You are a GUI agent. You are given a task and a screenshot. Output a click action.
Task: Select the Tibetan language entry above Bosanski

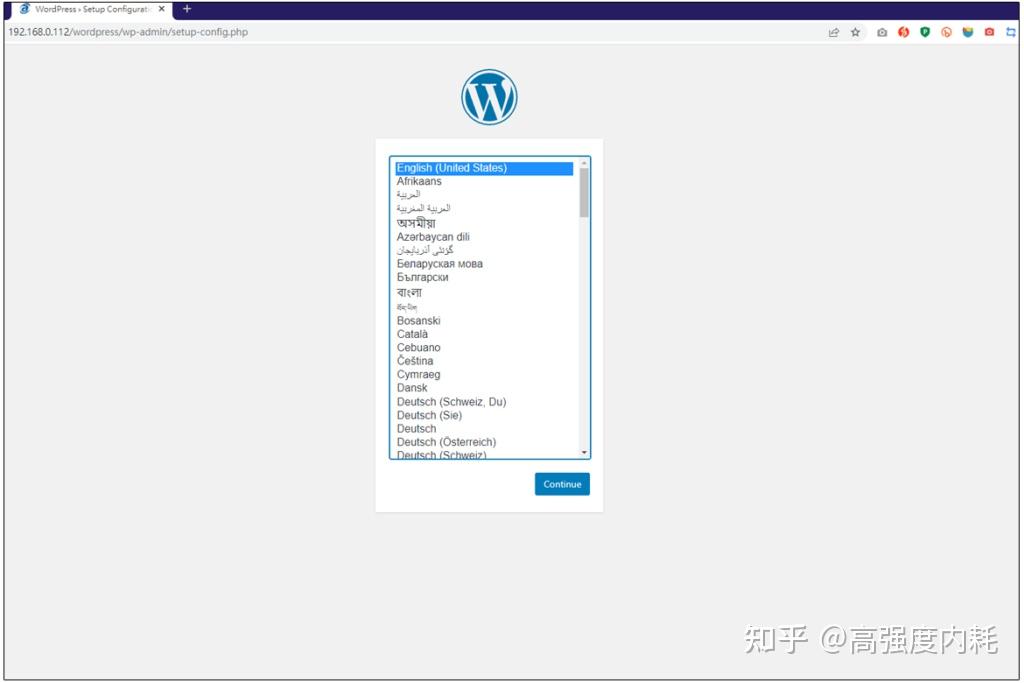484,307
